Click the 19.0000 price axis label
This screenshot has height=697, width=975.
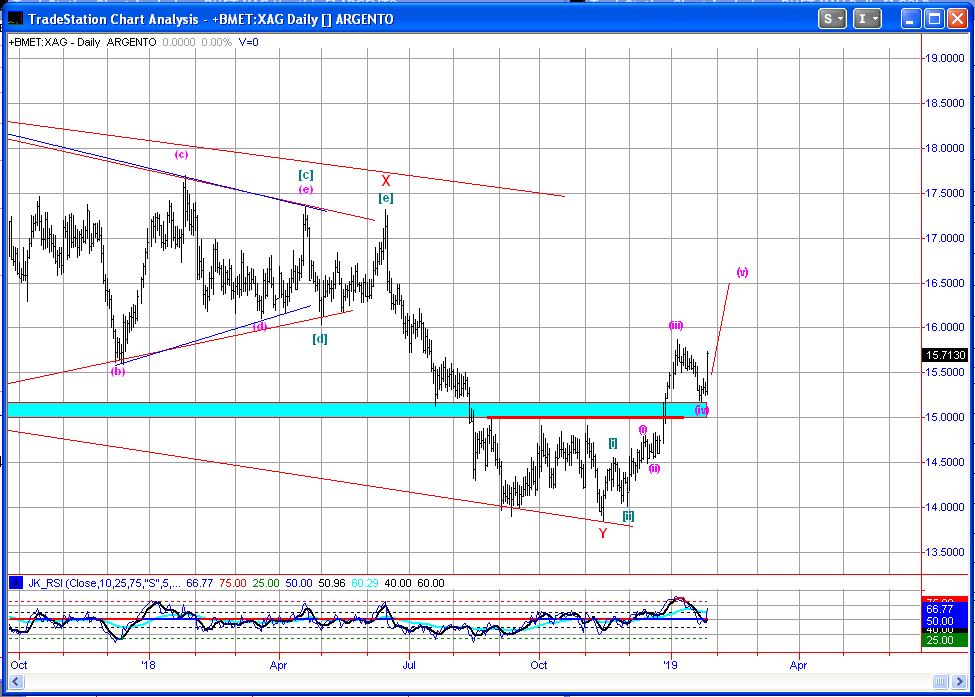945,58
